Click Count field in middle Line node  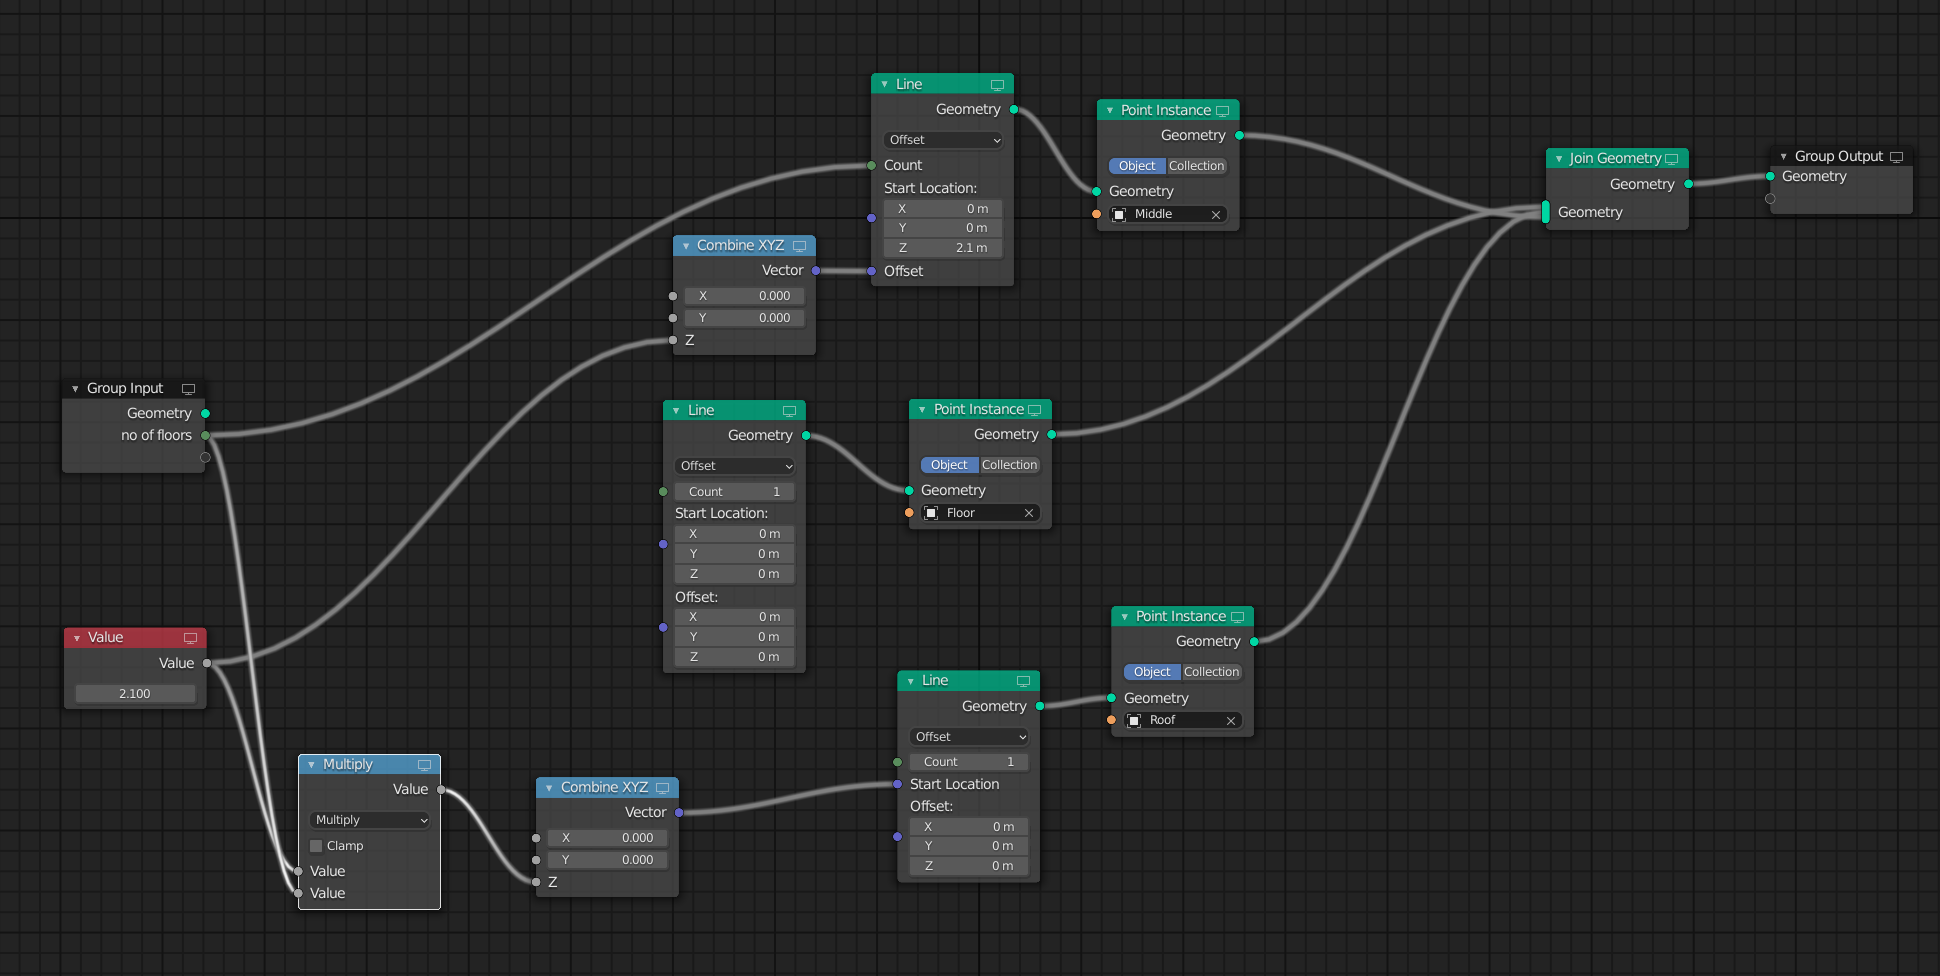point(735,492)
